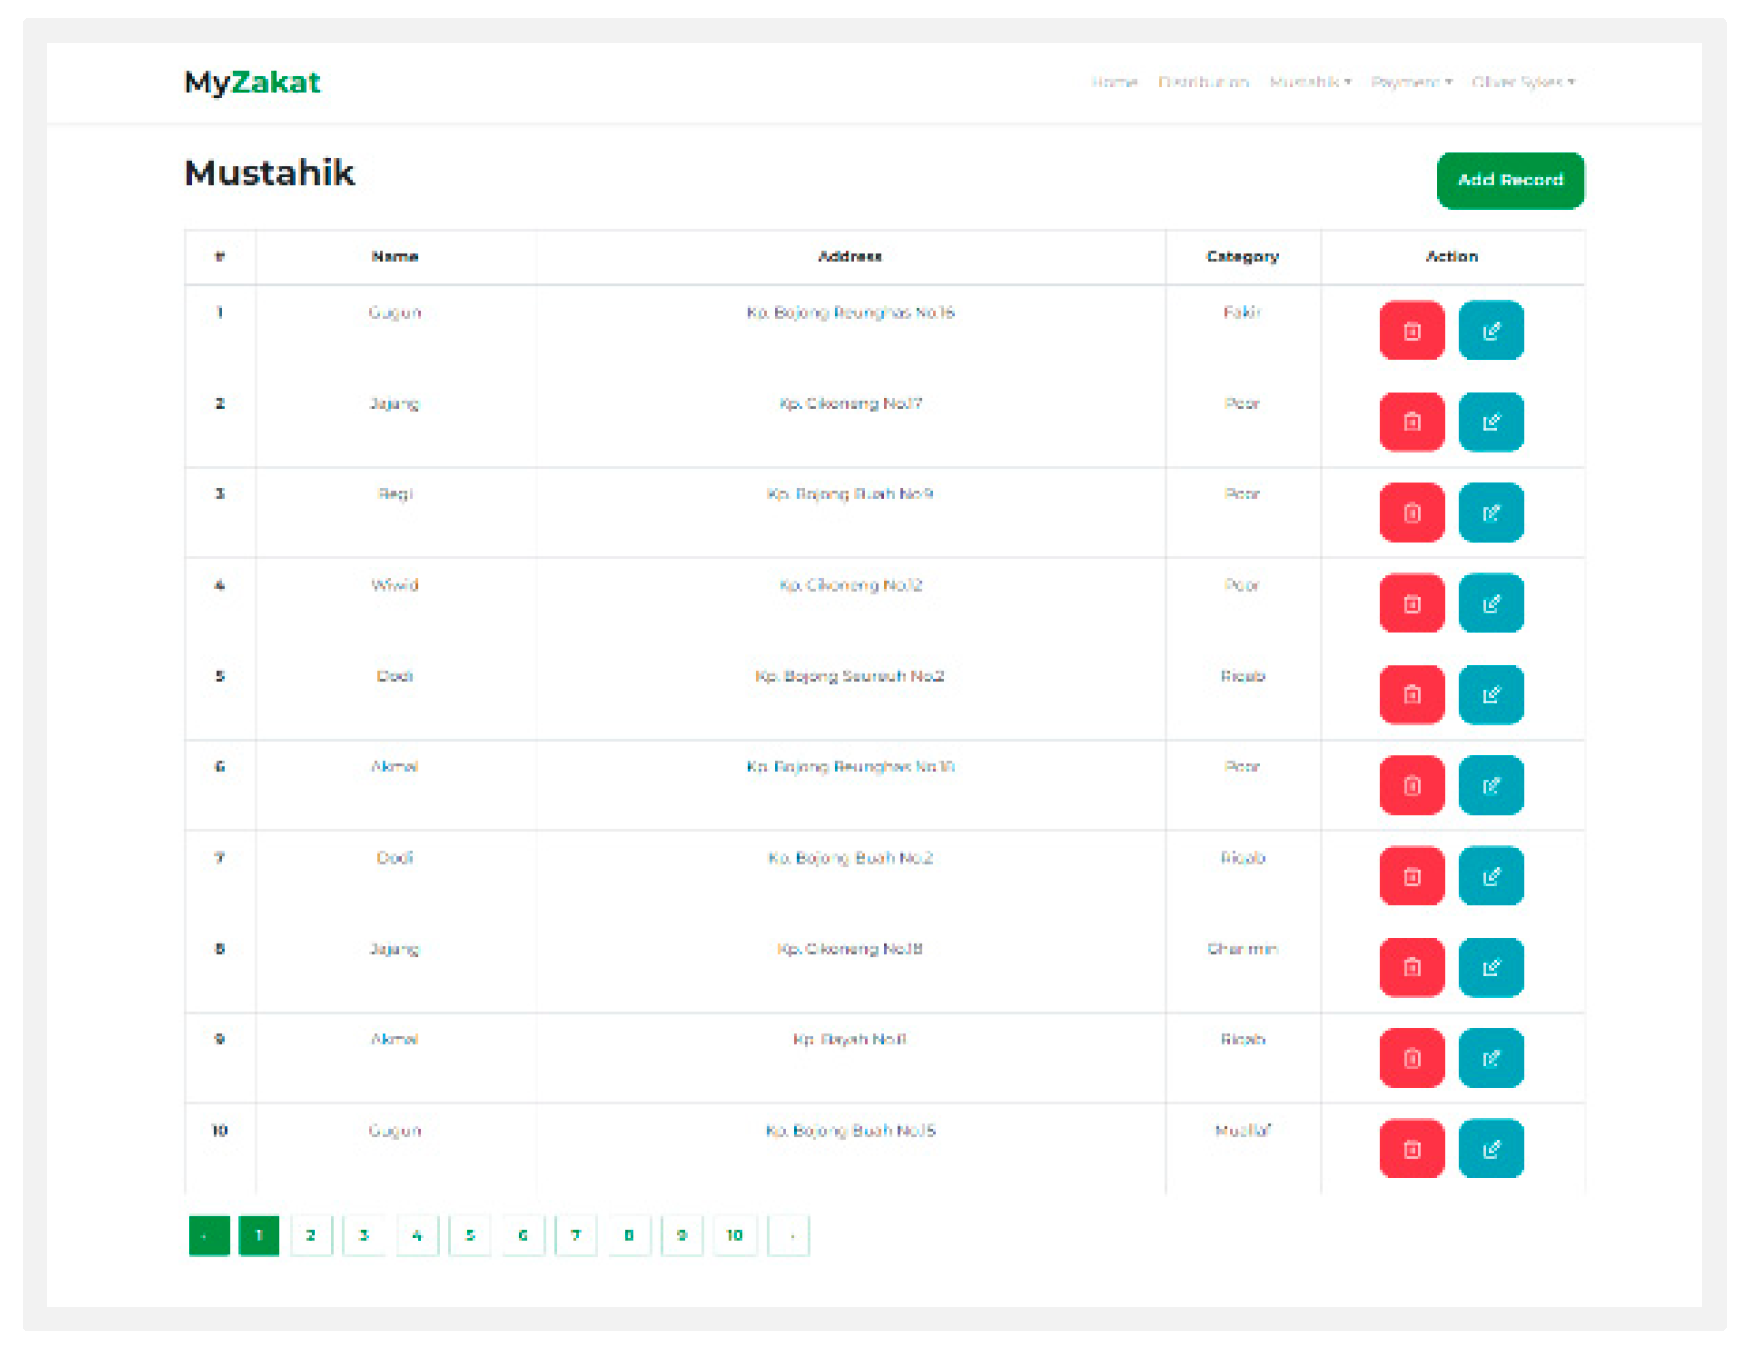
Task: Delete Gugun's record in row 10
Action: (x=1411, y=1148)
